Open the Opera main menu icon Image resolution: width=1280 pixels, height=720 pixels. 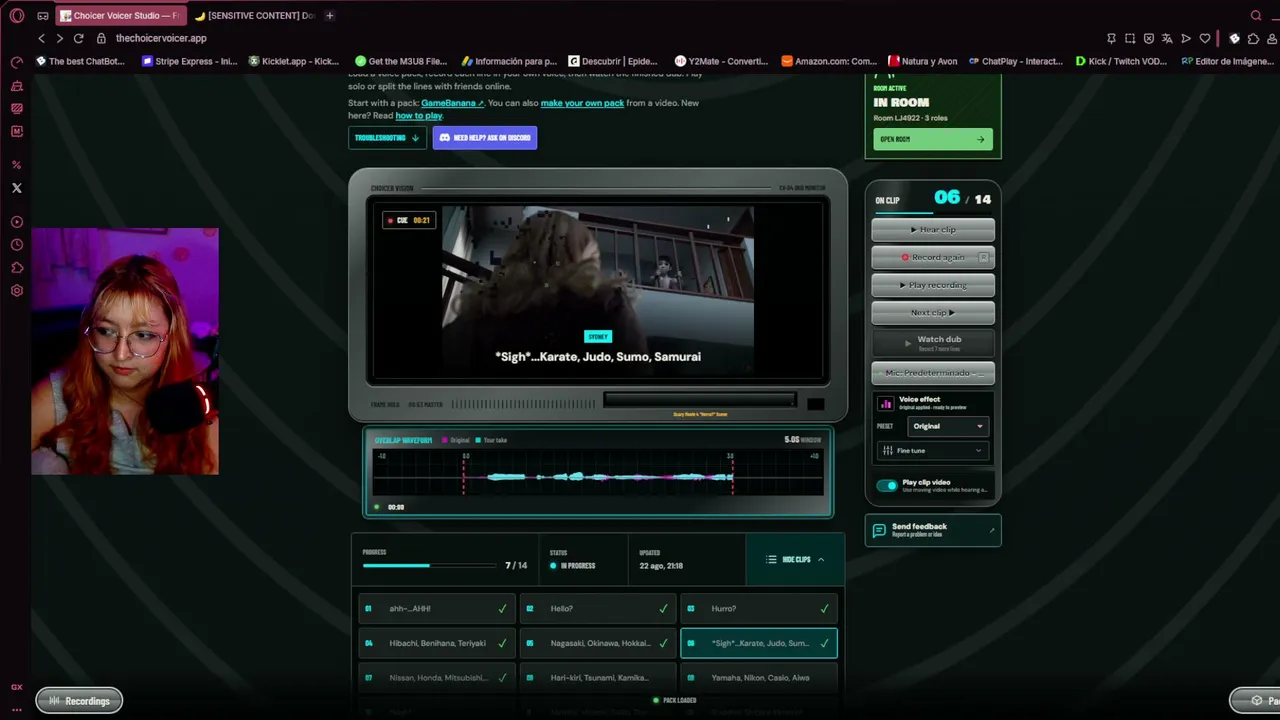[17, 15]
